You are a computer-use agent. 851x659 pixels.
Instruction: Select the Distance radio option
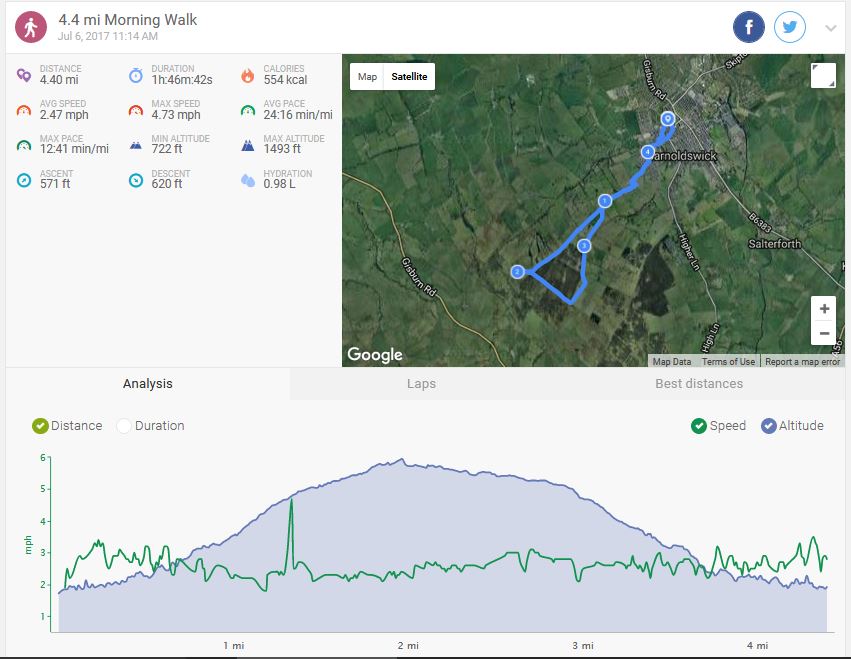pyautogui.click(x=41, y=426)
